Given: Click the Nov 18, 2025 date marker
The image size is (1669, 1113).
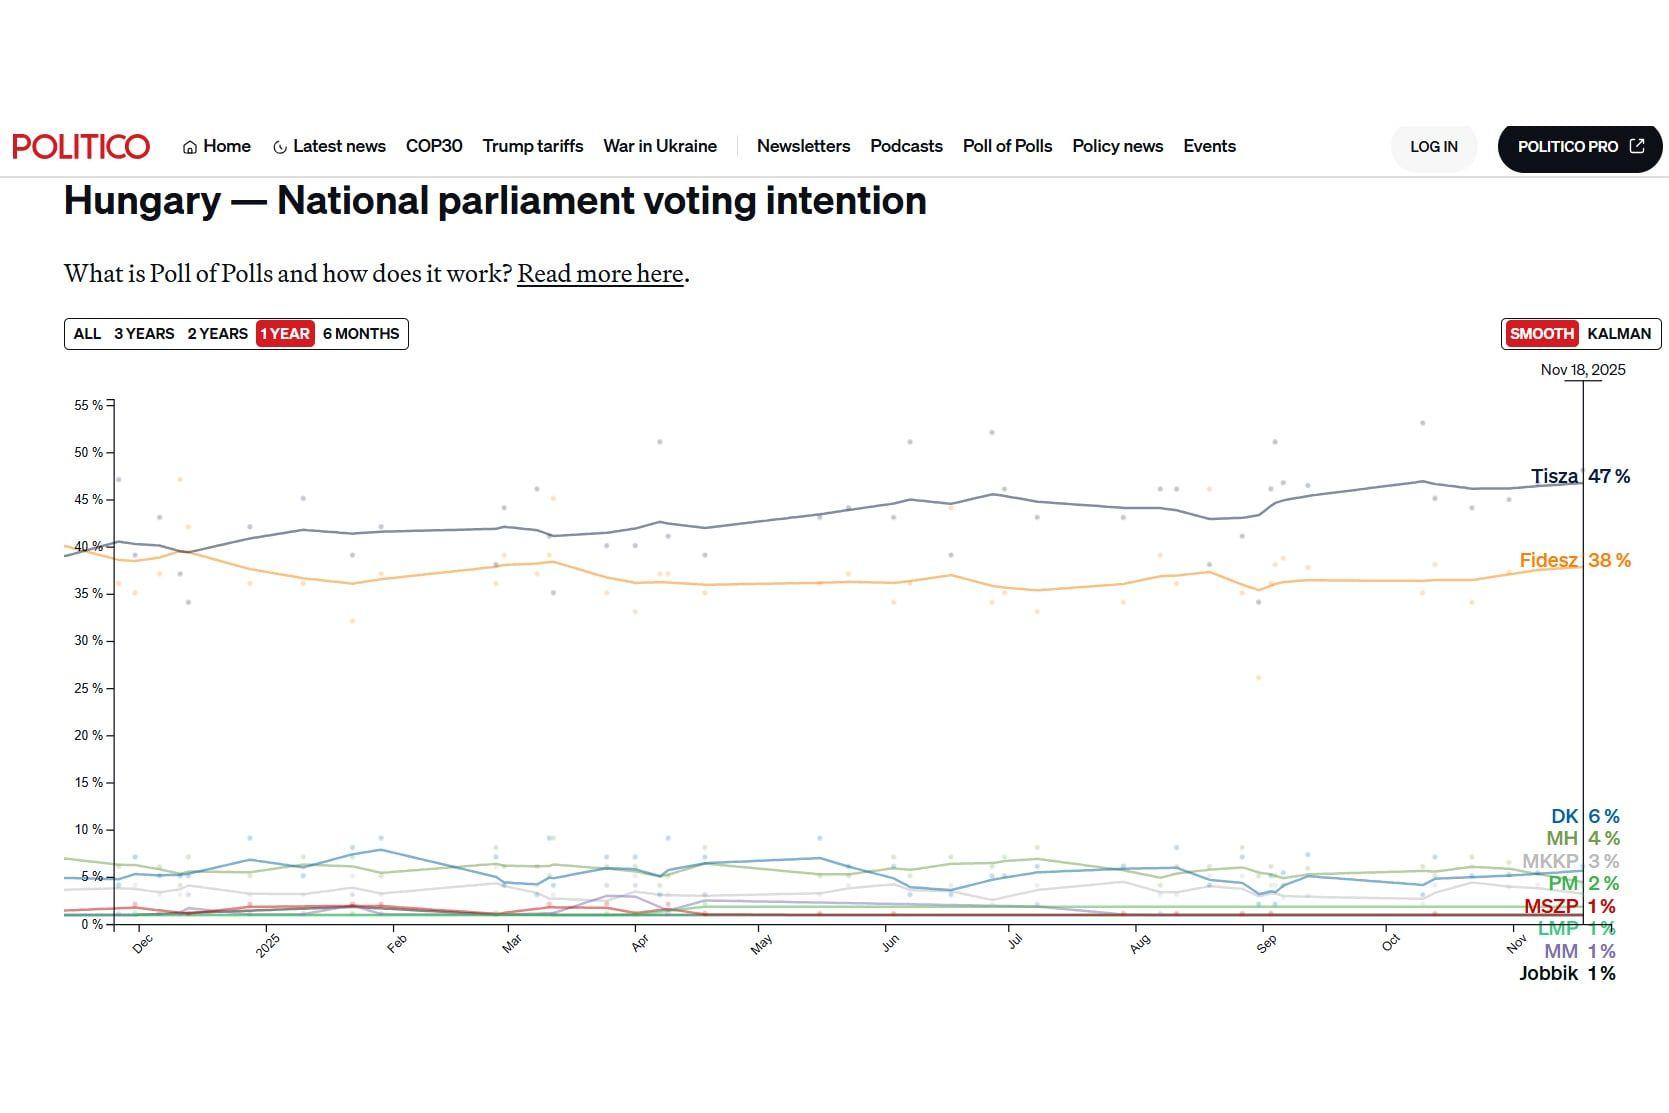Looking at the screenshot, I should click(x=1582, y=370).
